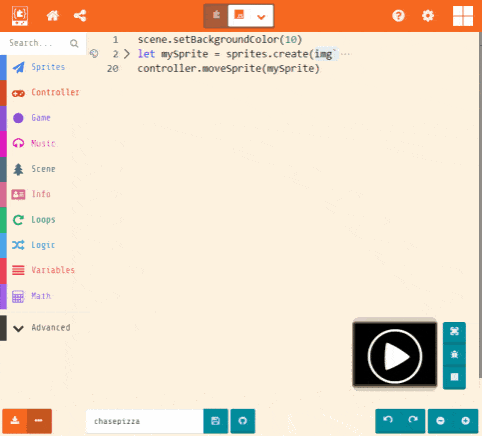Image resolution: width=482 pixels, height=436 pixels.
Task: Expand the folded mySprite code line
Action: (x=127, y=54)
